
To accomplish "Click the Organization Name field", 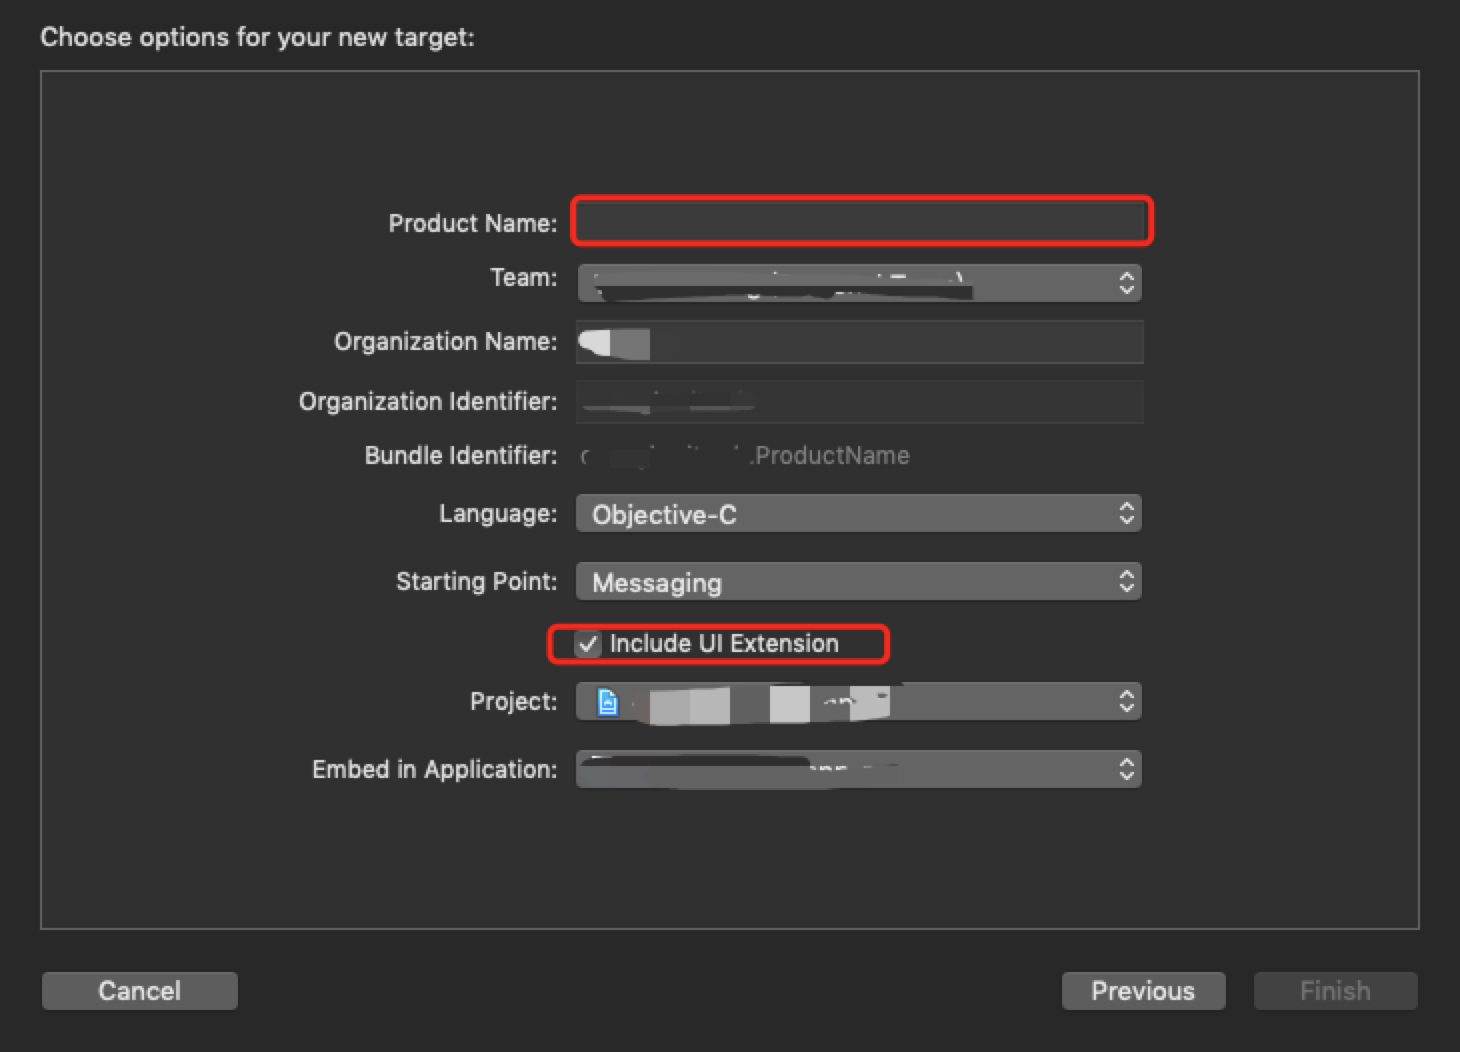I will (859, 343).
